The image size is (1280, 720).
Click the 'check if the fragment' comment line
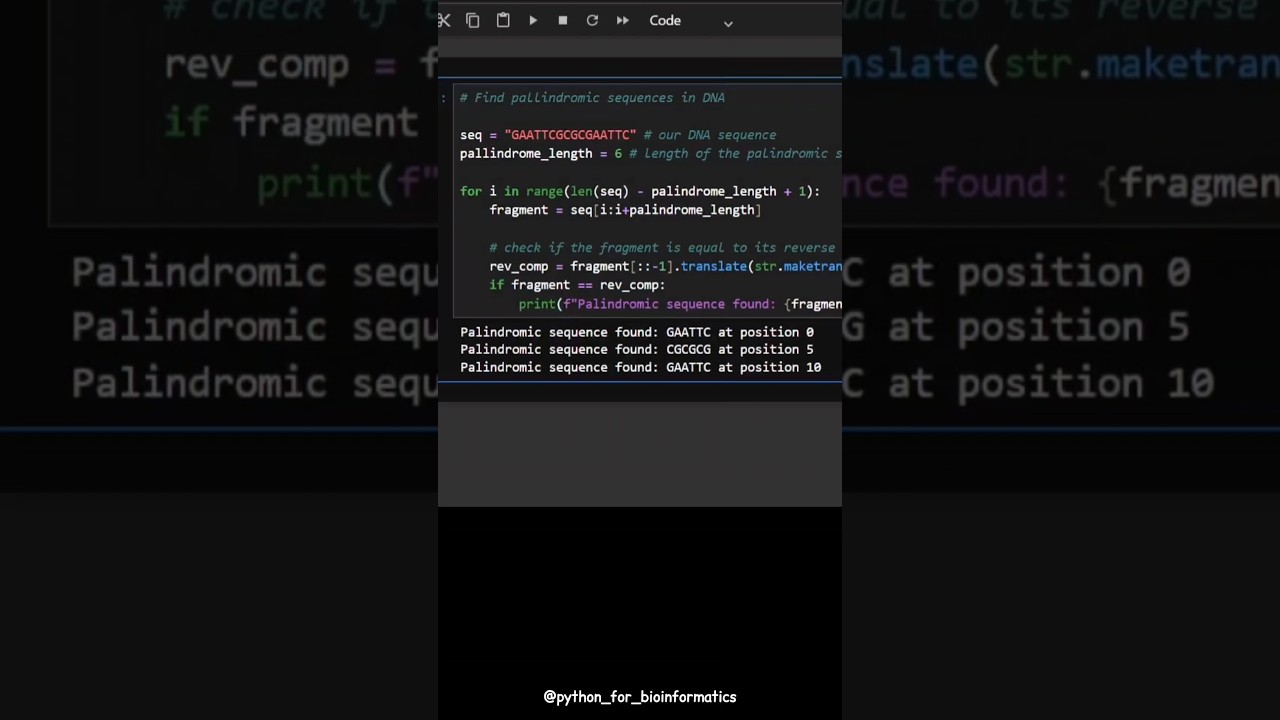pyautogui.click(x=660, y=248)
